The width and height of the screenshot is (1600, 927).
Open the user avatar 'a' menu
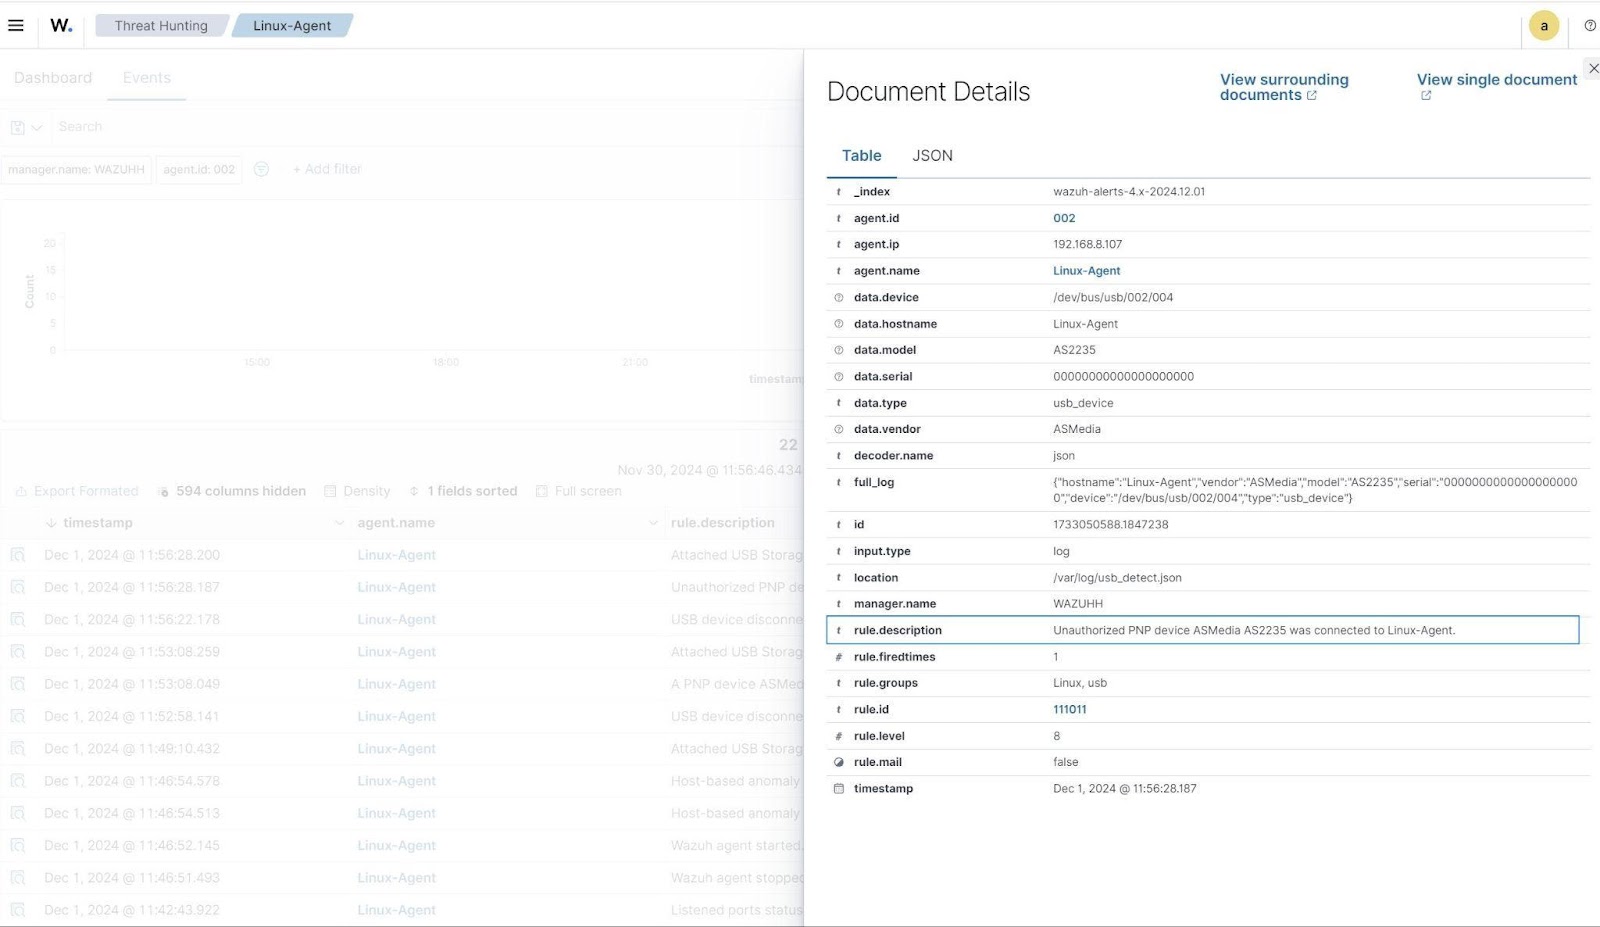coord(1544,26)
